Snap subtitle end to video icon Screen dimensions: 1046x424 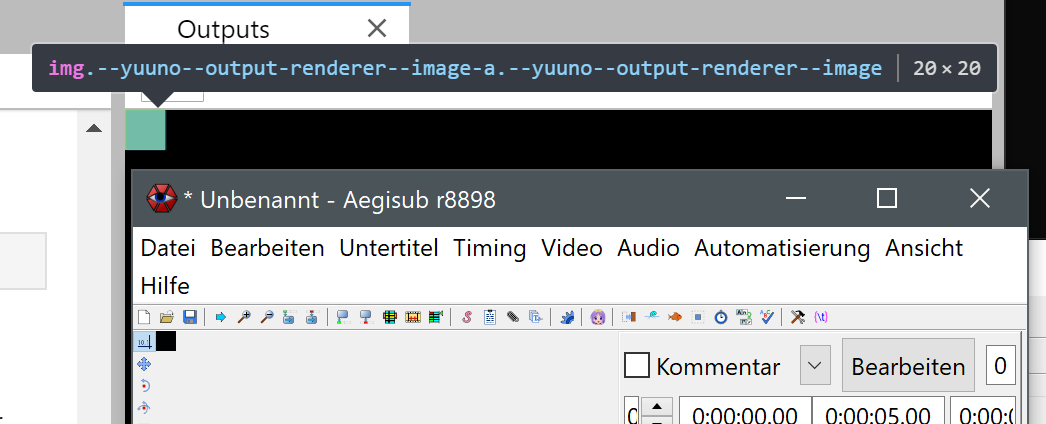[x=366, y=317]
